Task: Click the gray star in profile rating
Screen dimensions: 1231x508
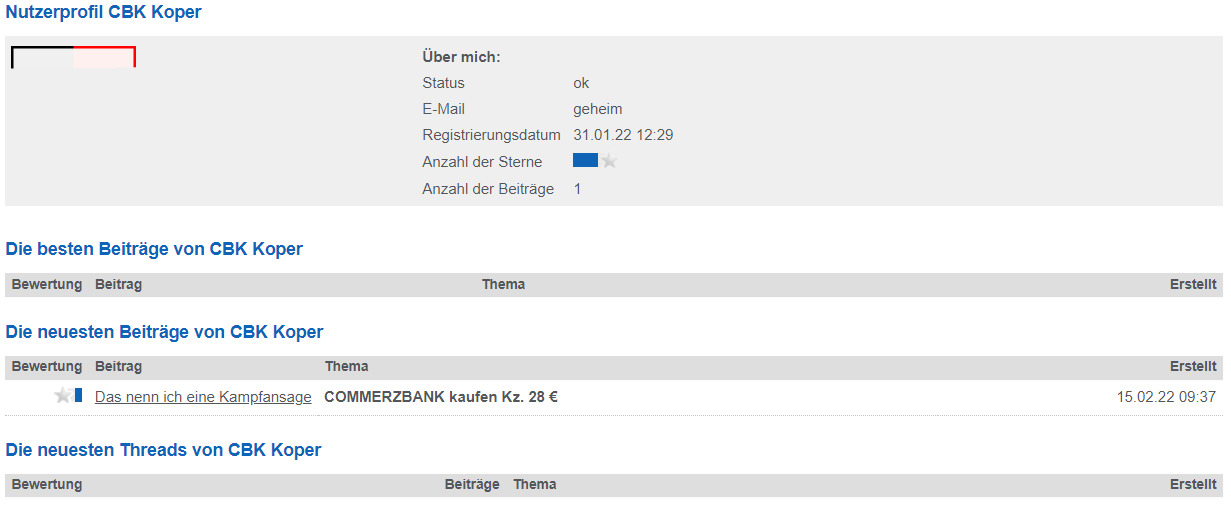Action: 609,161
